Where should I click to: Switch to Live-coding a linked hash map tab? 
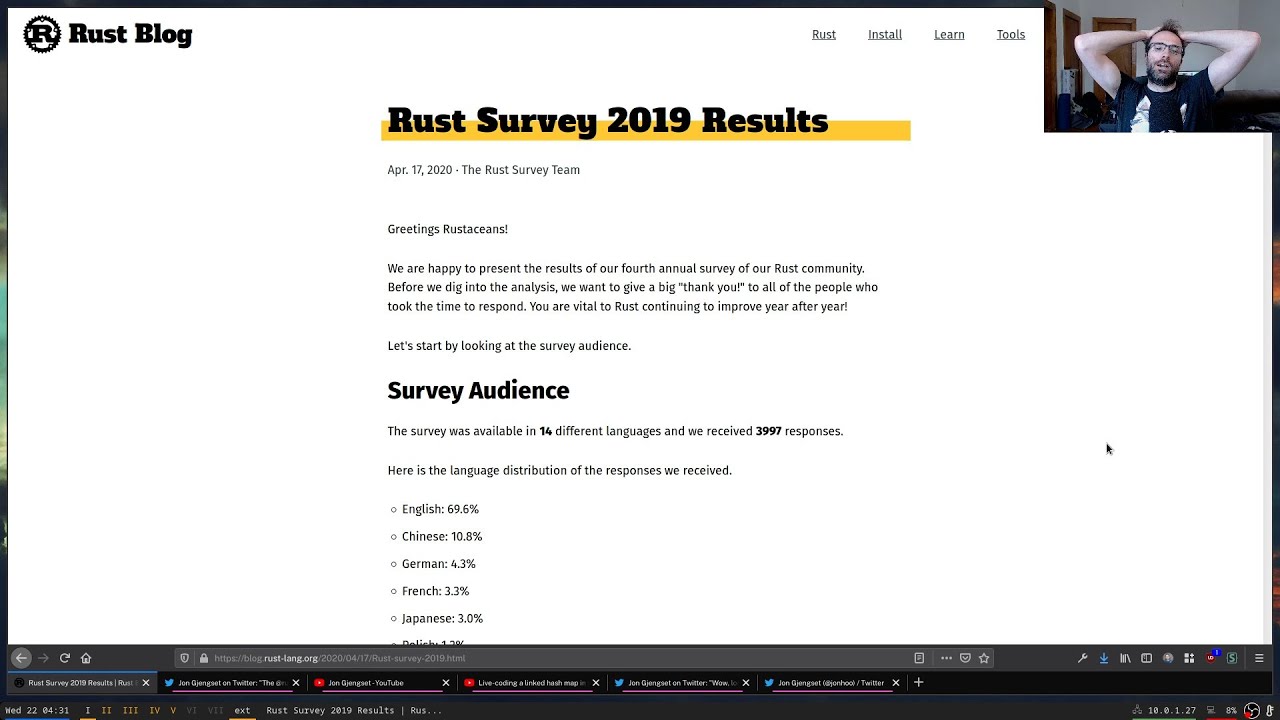coord(532,683)
